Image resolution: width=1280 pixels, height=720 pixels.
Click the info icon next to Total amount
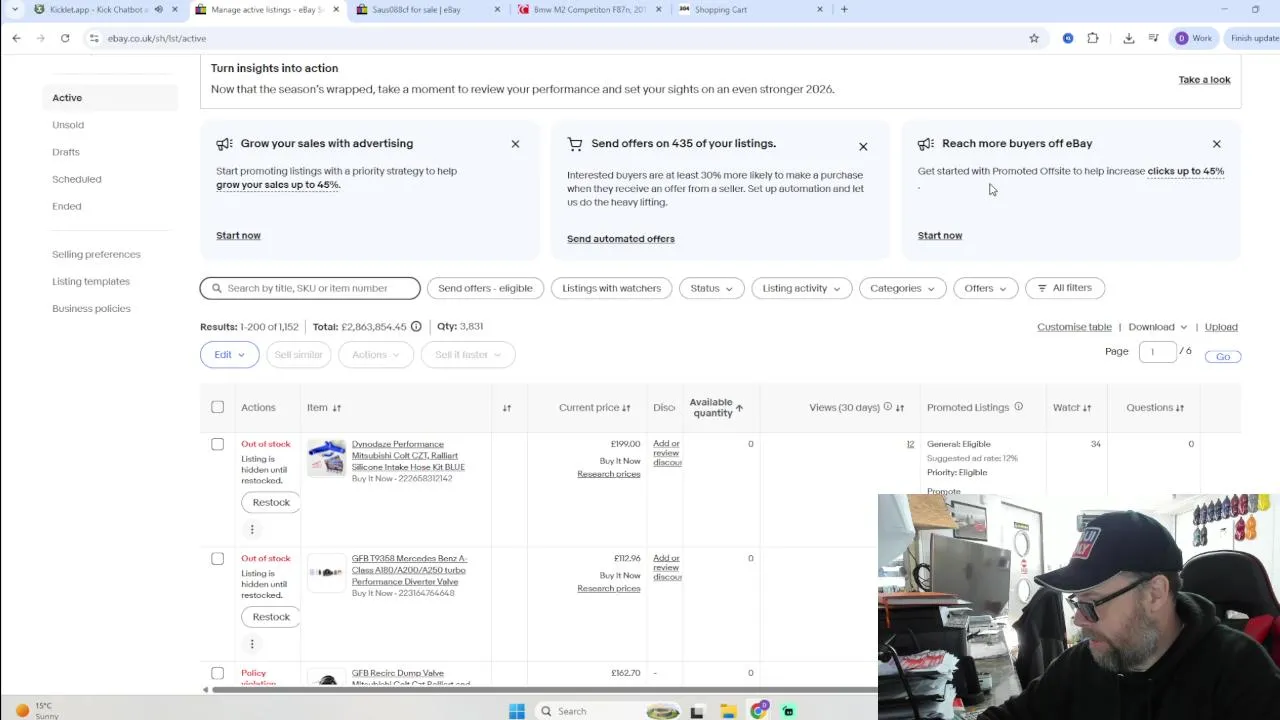click(x=416, y=326)
